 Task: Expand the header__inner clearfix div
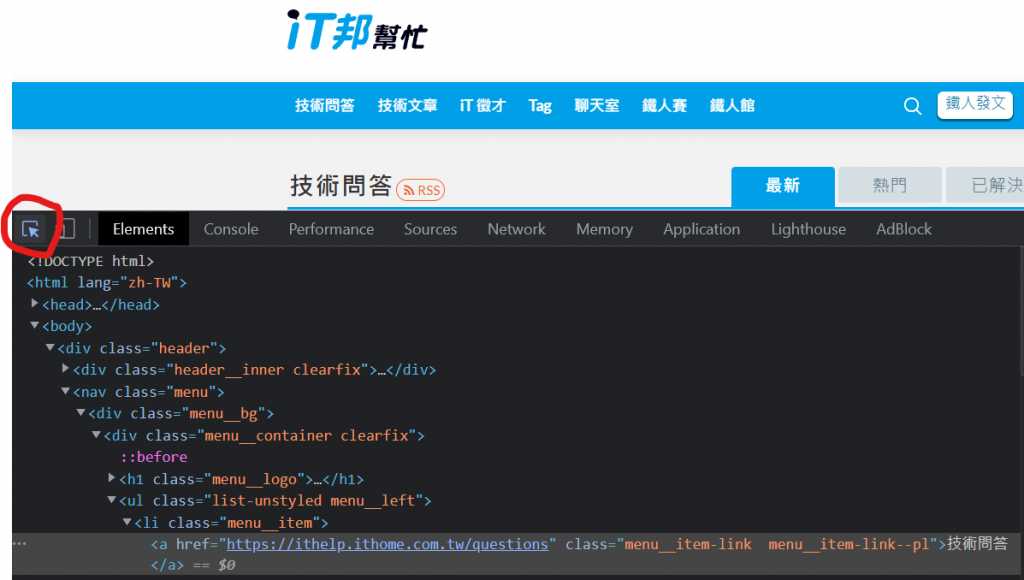[x=66, y=369]
